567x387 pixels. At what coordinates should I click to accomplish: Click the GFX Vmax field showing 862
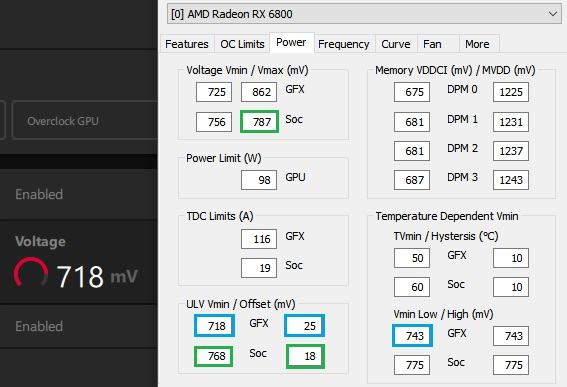click(x=259, y=92)
